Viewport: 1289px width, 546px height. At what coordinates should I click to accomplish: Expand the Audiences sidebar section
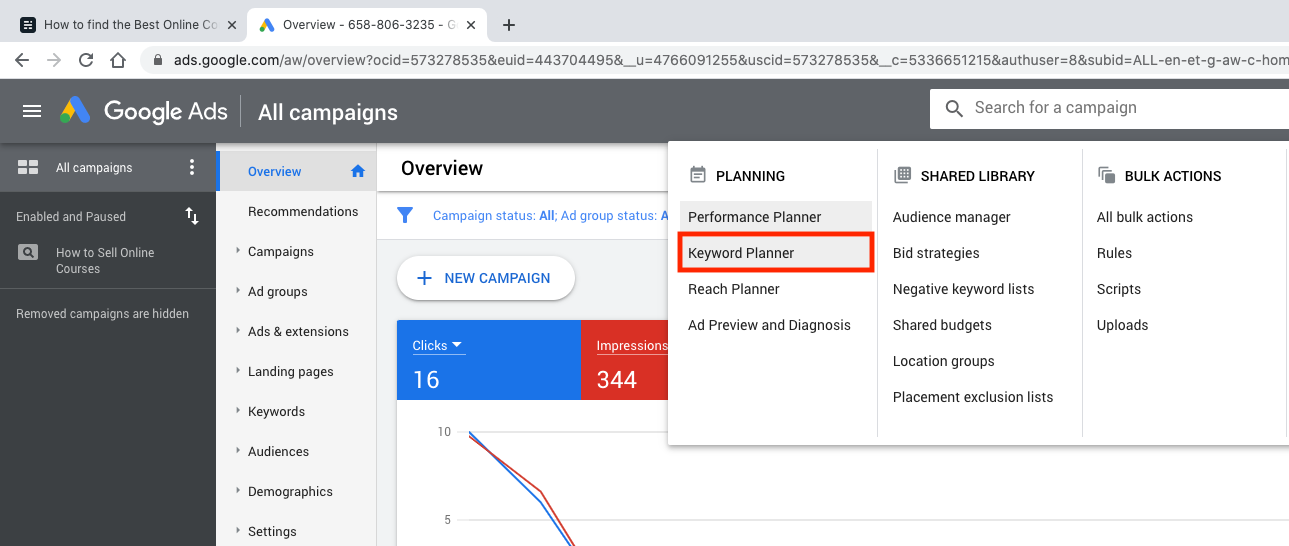238,451
